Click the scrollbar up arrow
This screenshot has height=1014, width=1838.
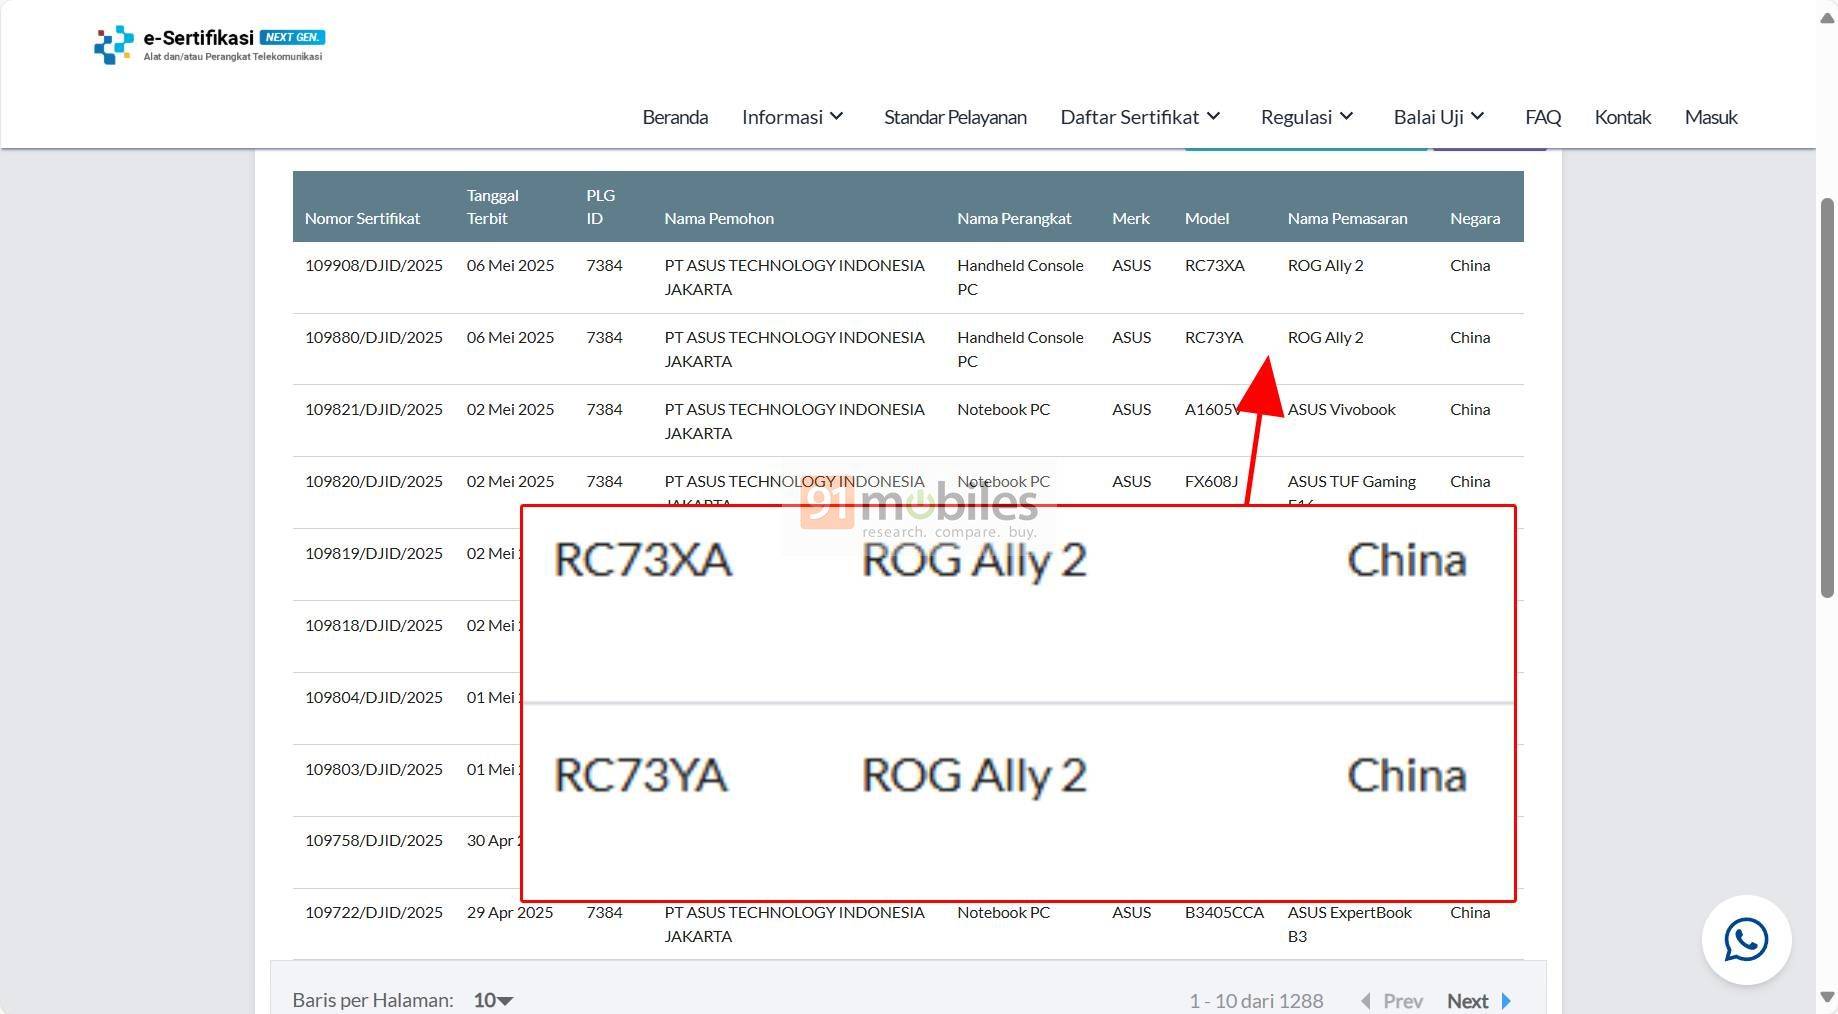[x=1827, y=19]
